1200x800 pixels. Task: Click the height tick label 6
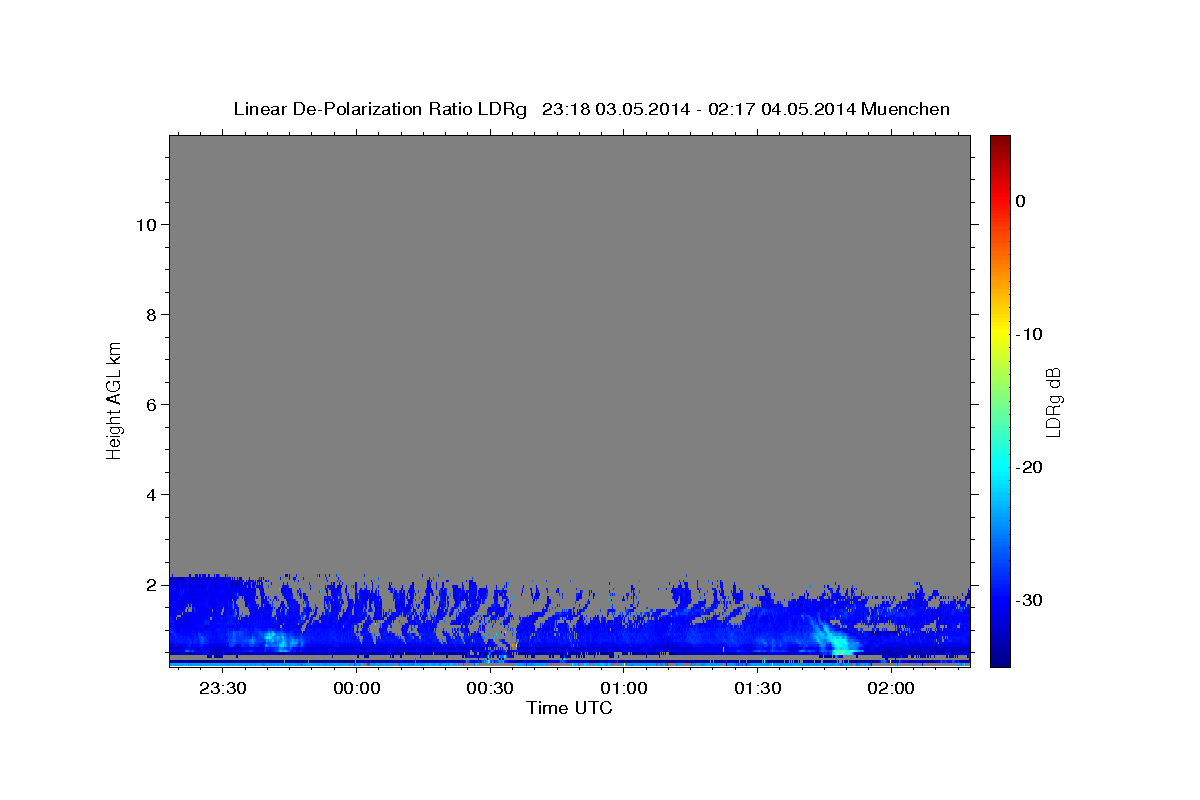point(150,405)
